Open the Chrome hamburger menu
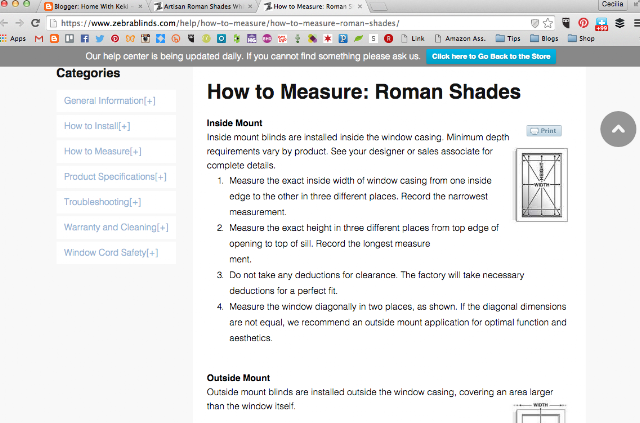 pyautogui.click(x=637, y=23)
